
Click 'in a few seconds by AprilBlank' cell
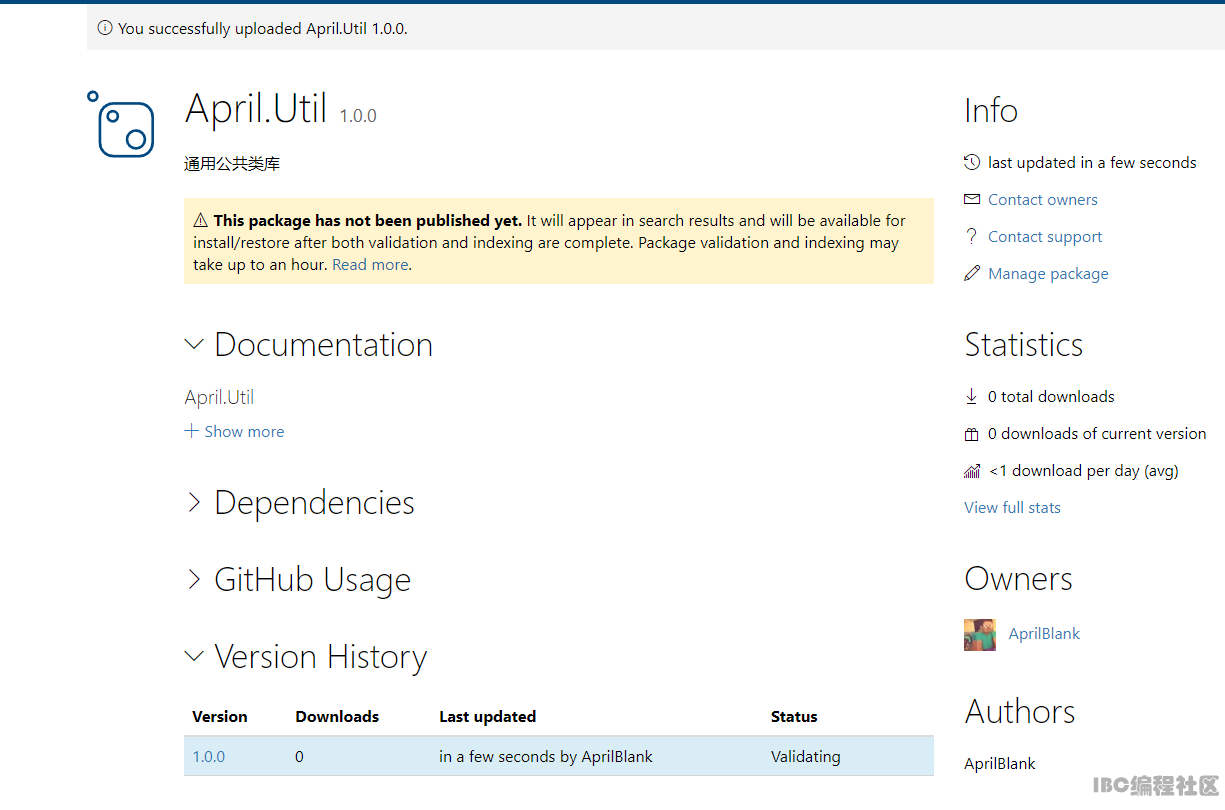click(546, 756)
